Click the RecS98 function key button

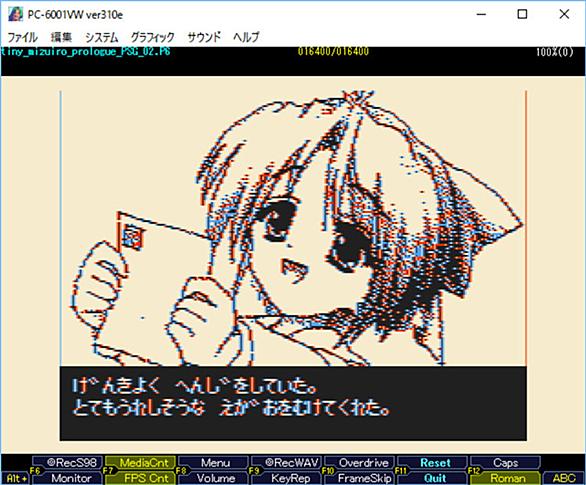pos(67,463)
